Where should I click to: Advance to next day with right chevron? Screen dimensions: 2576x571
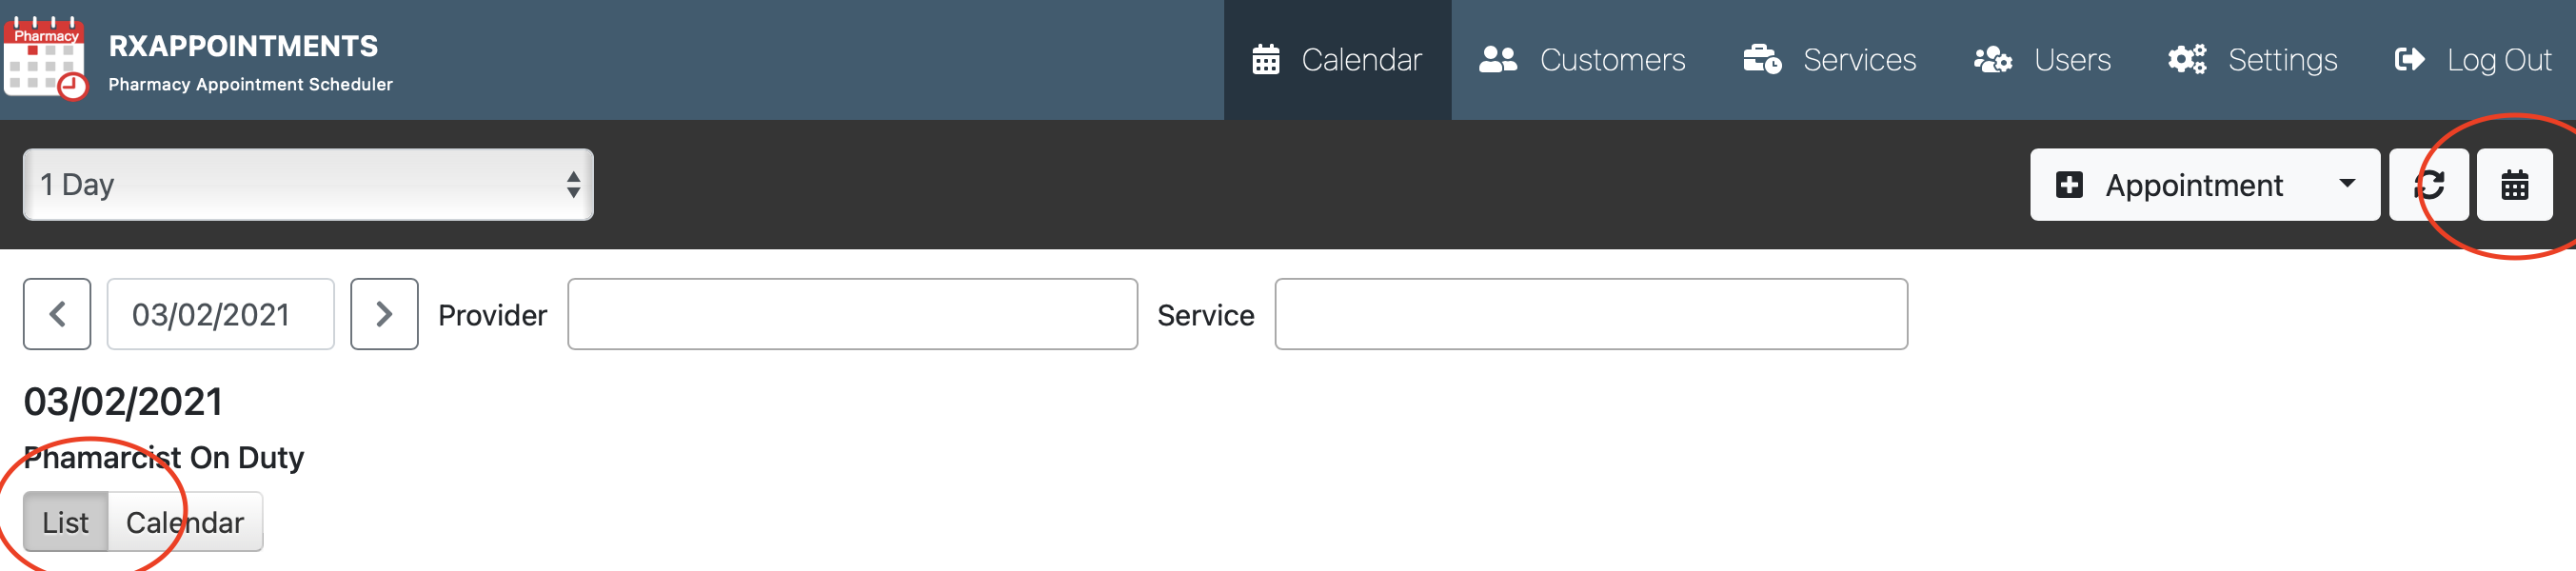384,314
